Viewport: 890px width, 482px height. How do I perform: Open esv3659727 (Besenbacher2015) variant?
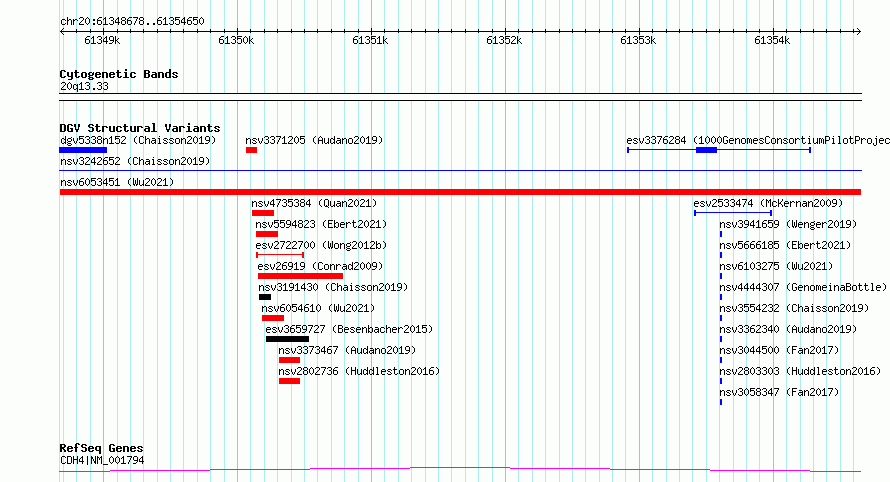349,329
